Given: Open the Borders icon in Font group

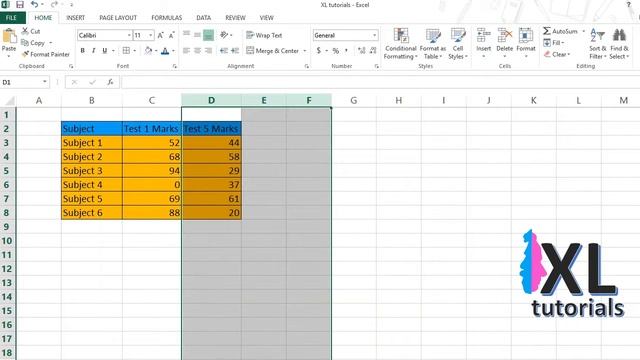Looking at the screenshot, I should tap(126, 51).
